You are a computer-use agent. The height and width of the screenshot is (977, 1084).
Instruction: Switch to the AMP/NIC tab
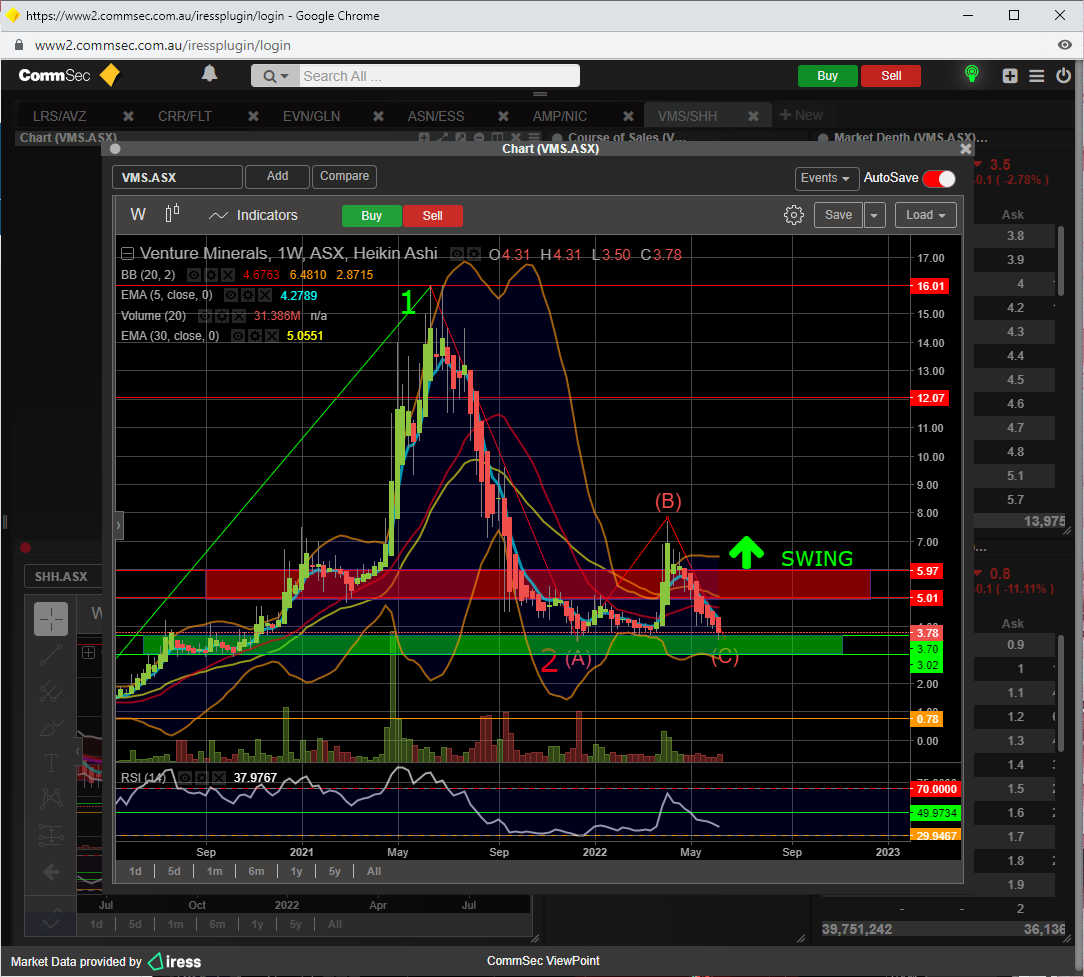point(559,116)
